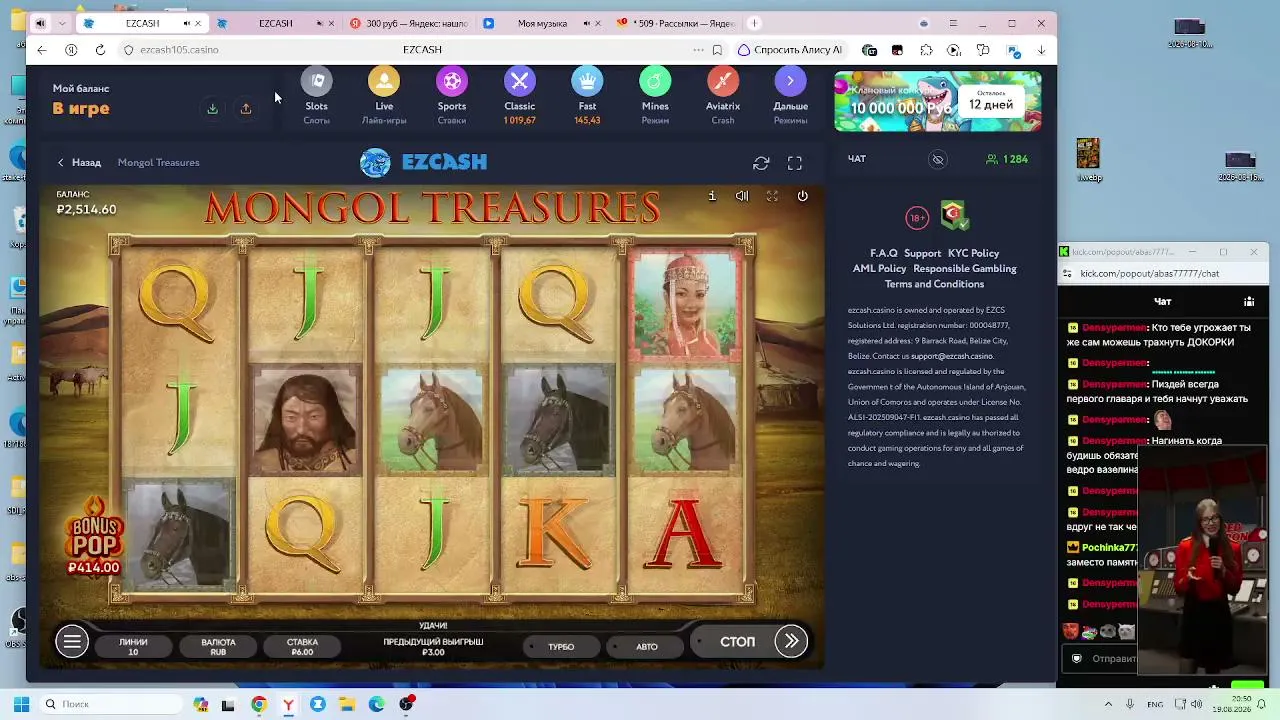Open the slot info paytable icon
This screenshot has width=1280, height=720.
click(712, 196)
